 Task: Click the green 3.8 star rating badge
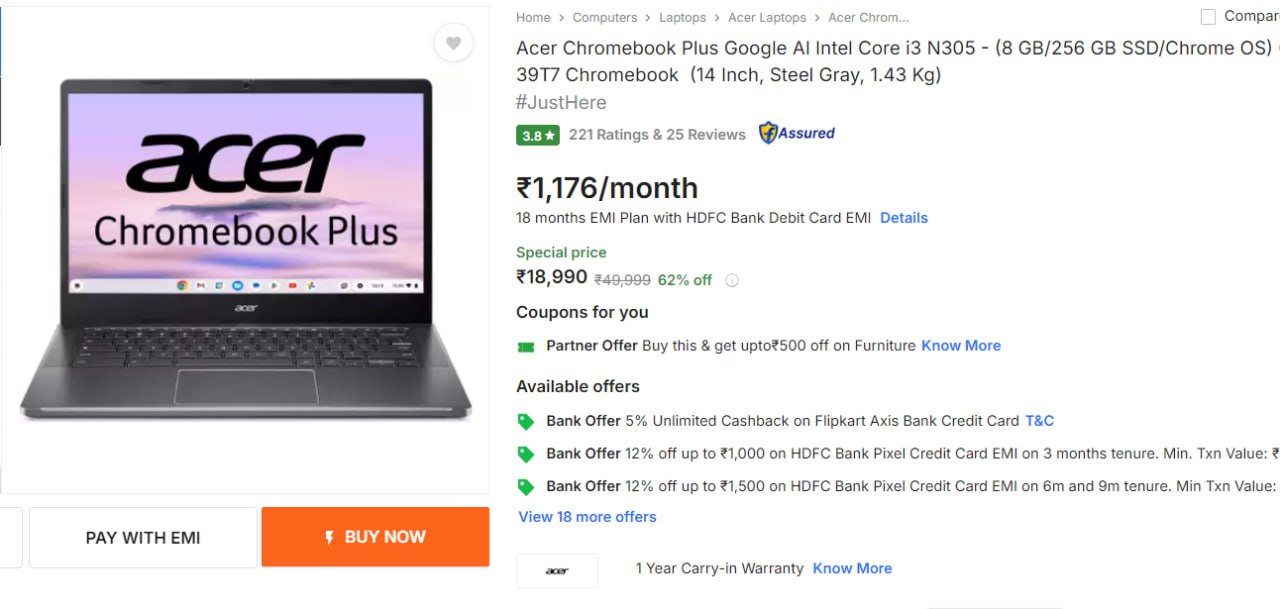537,135
